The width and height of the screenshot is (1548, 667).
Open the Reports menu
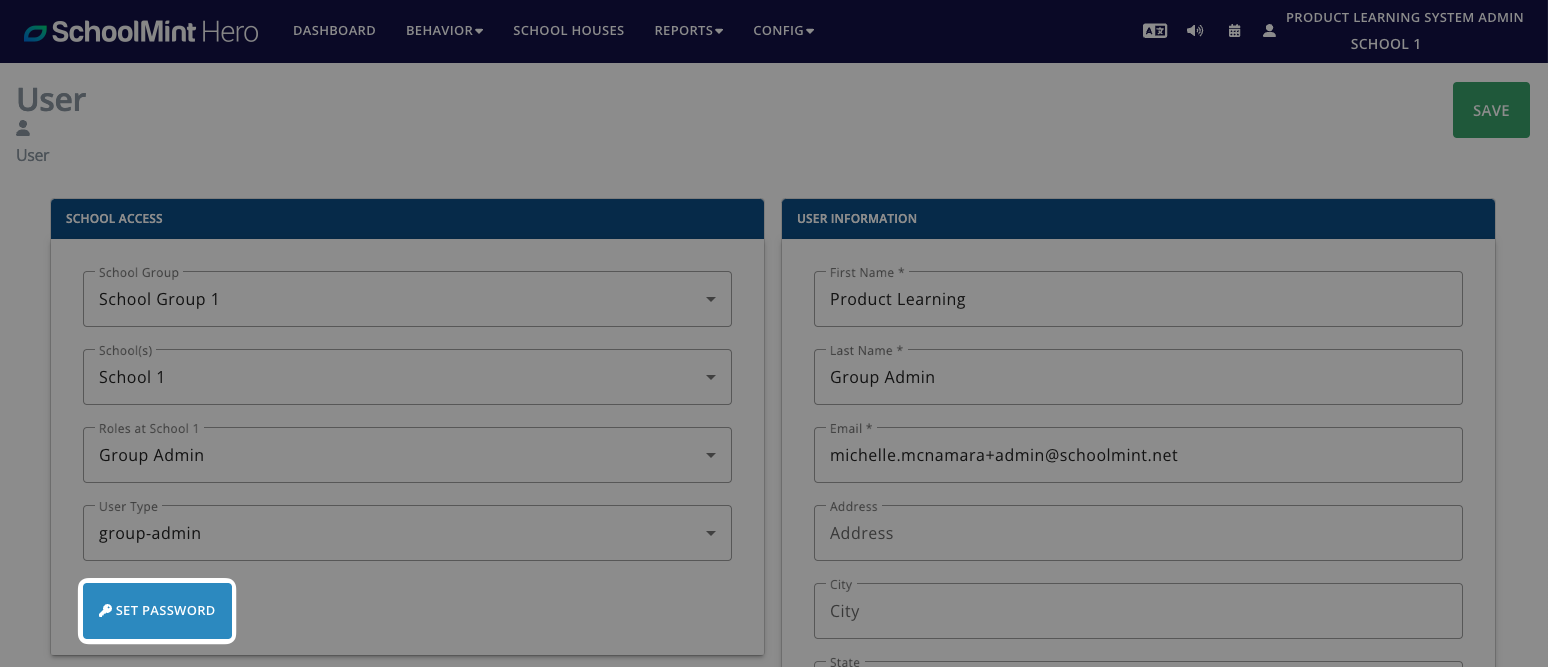(689, 31)
